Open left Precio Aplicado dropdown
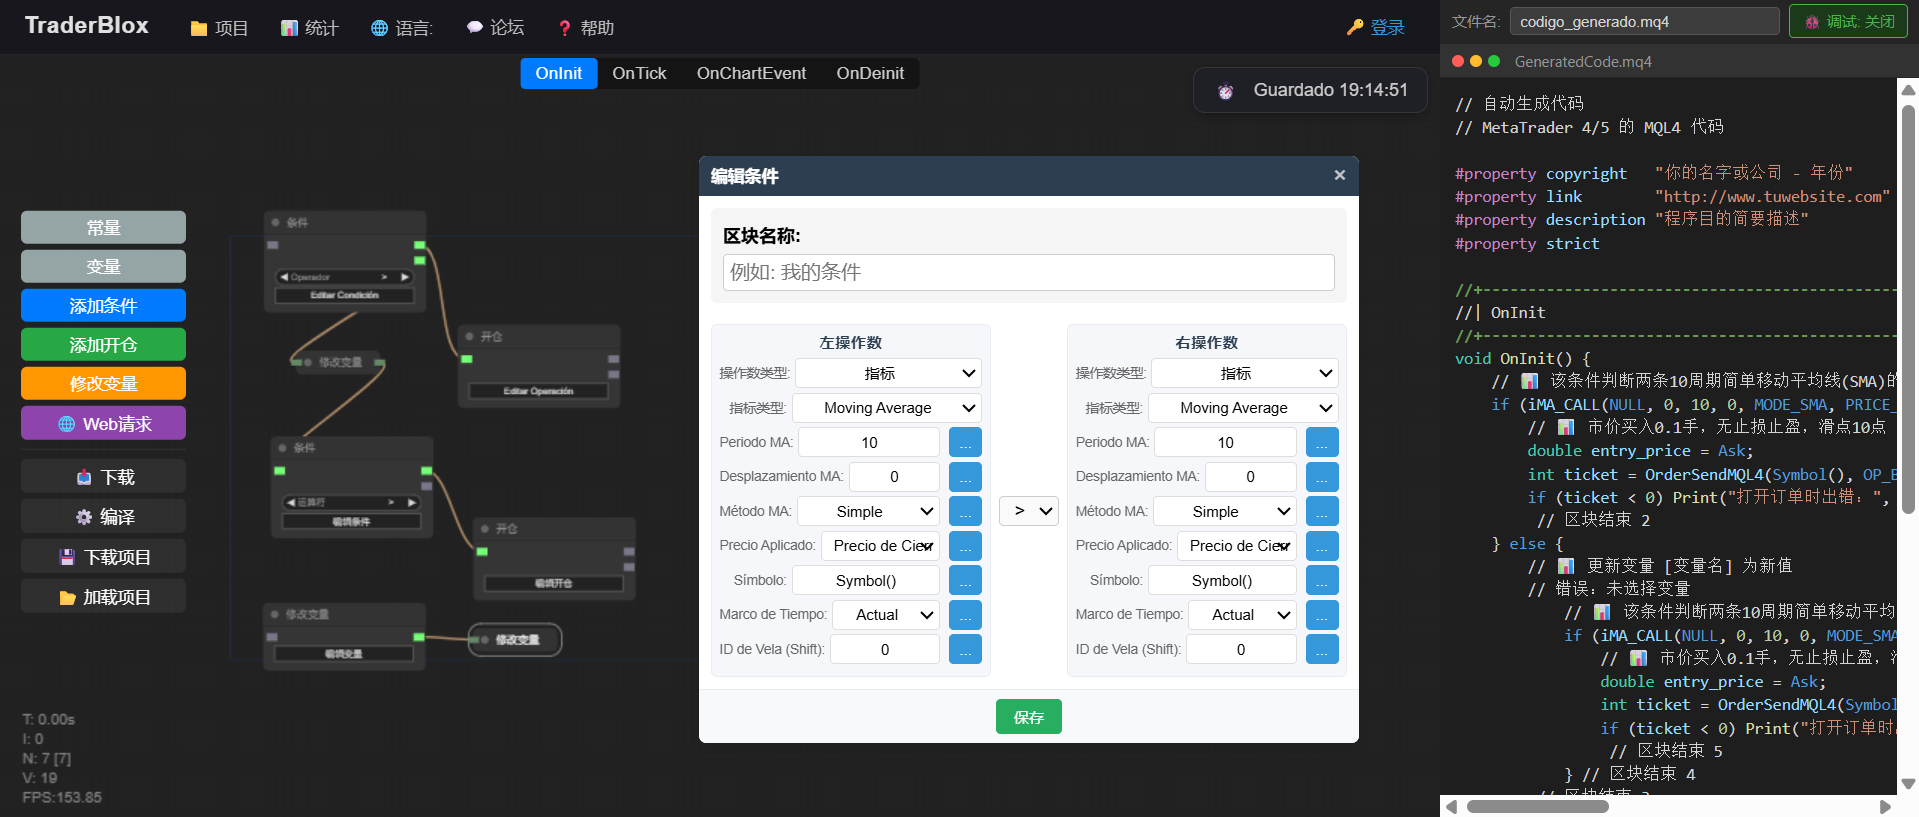The height and width of the screenshot is (817, 1919). (x=881, y=546)
